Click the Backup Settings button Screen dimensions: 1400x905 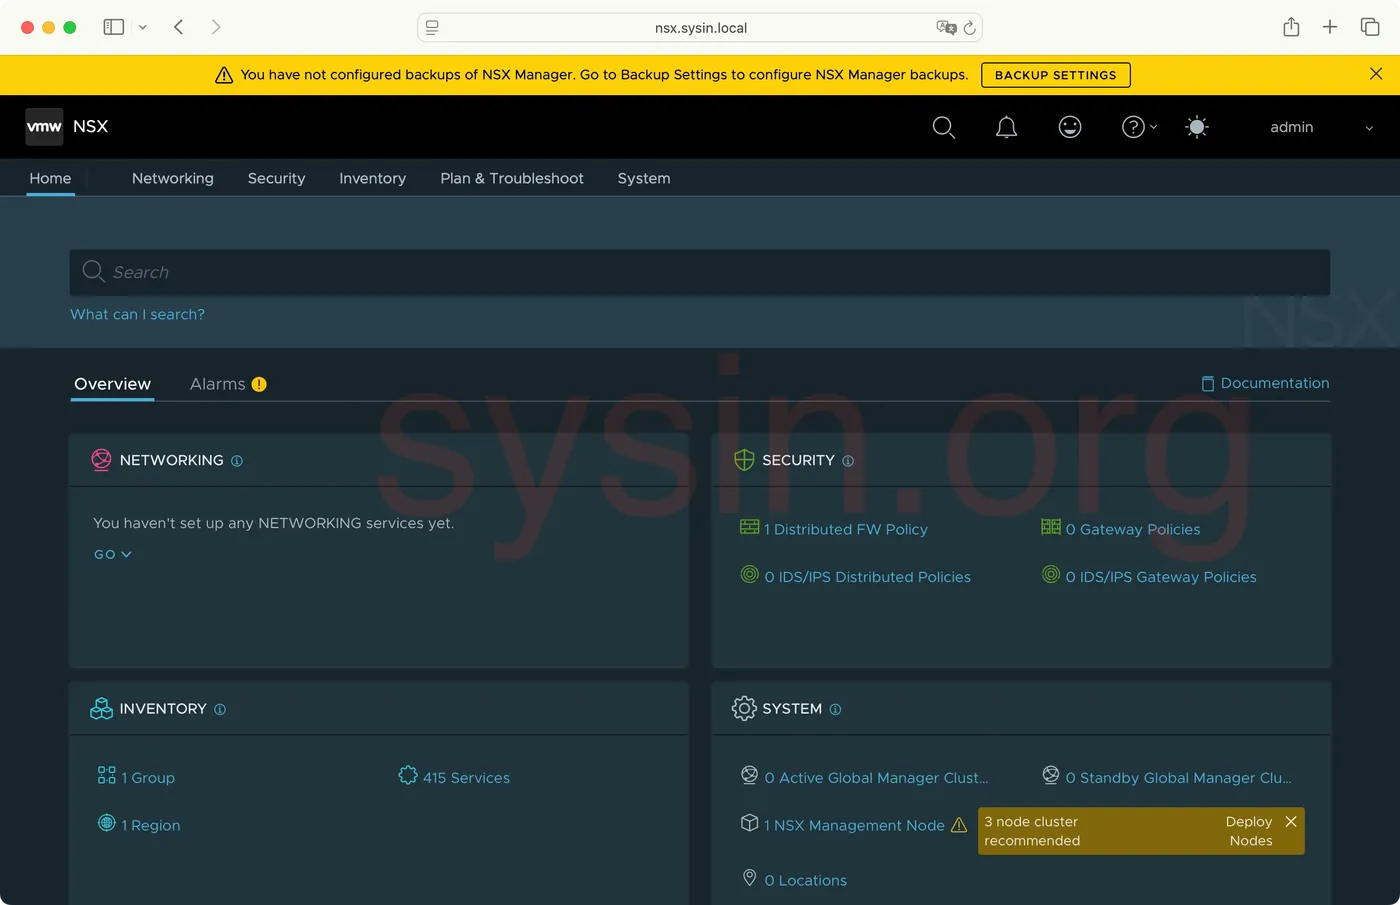tap(1055, 75)
